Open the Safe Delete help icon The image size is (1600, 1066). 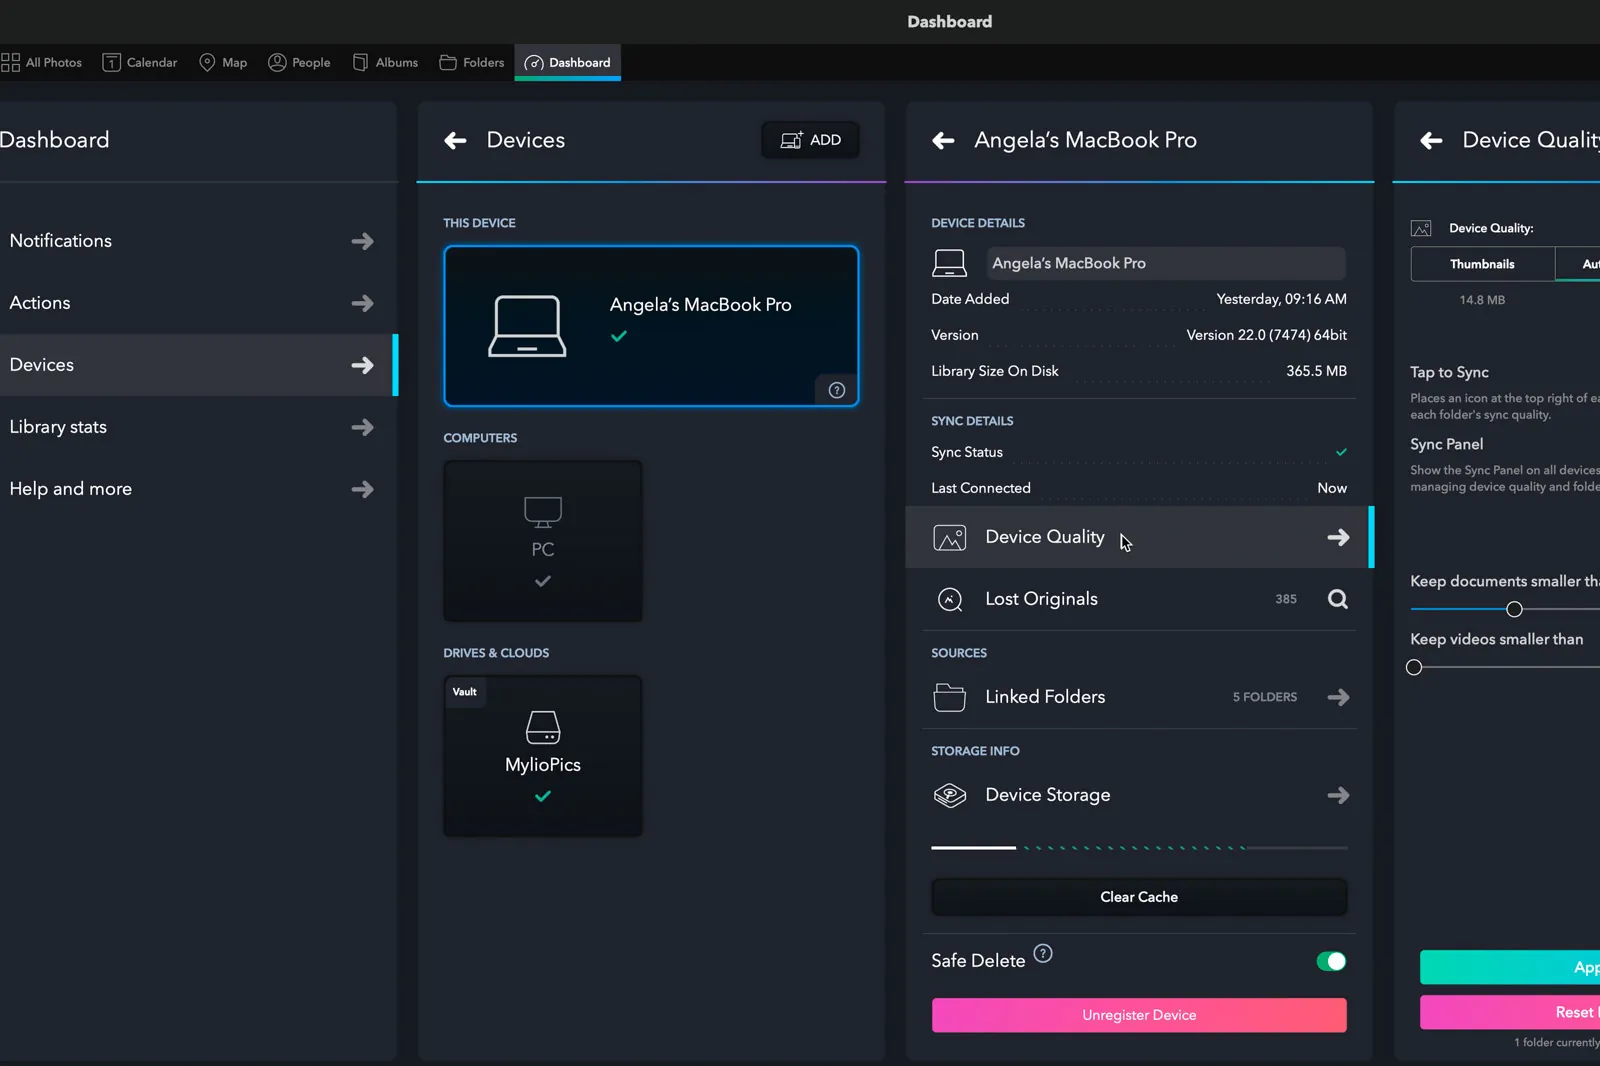tap(1043, 953)
